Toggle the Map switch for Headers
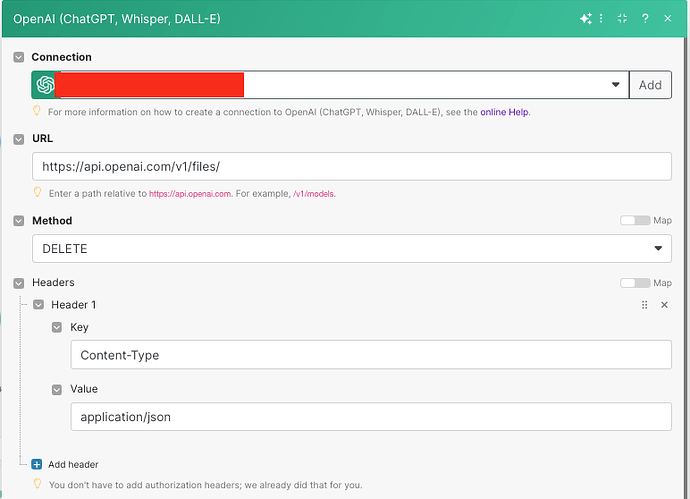Screen dimensions: 690x499 [635, 283]
